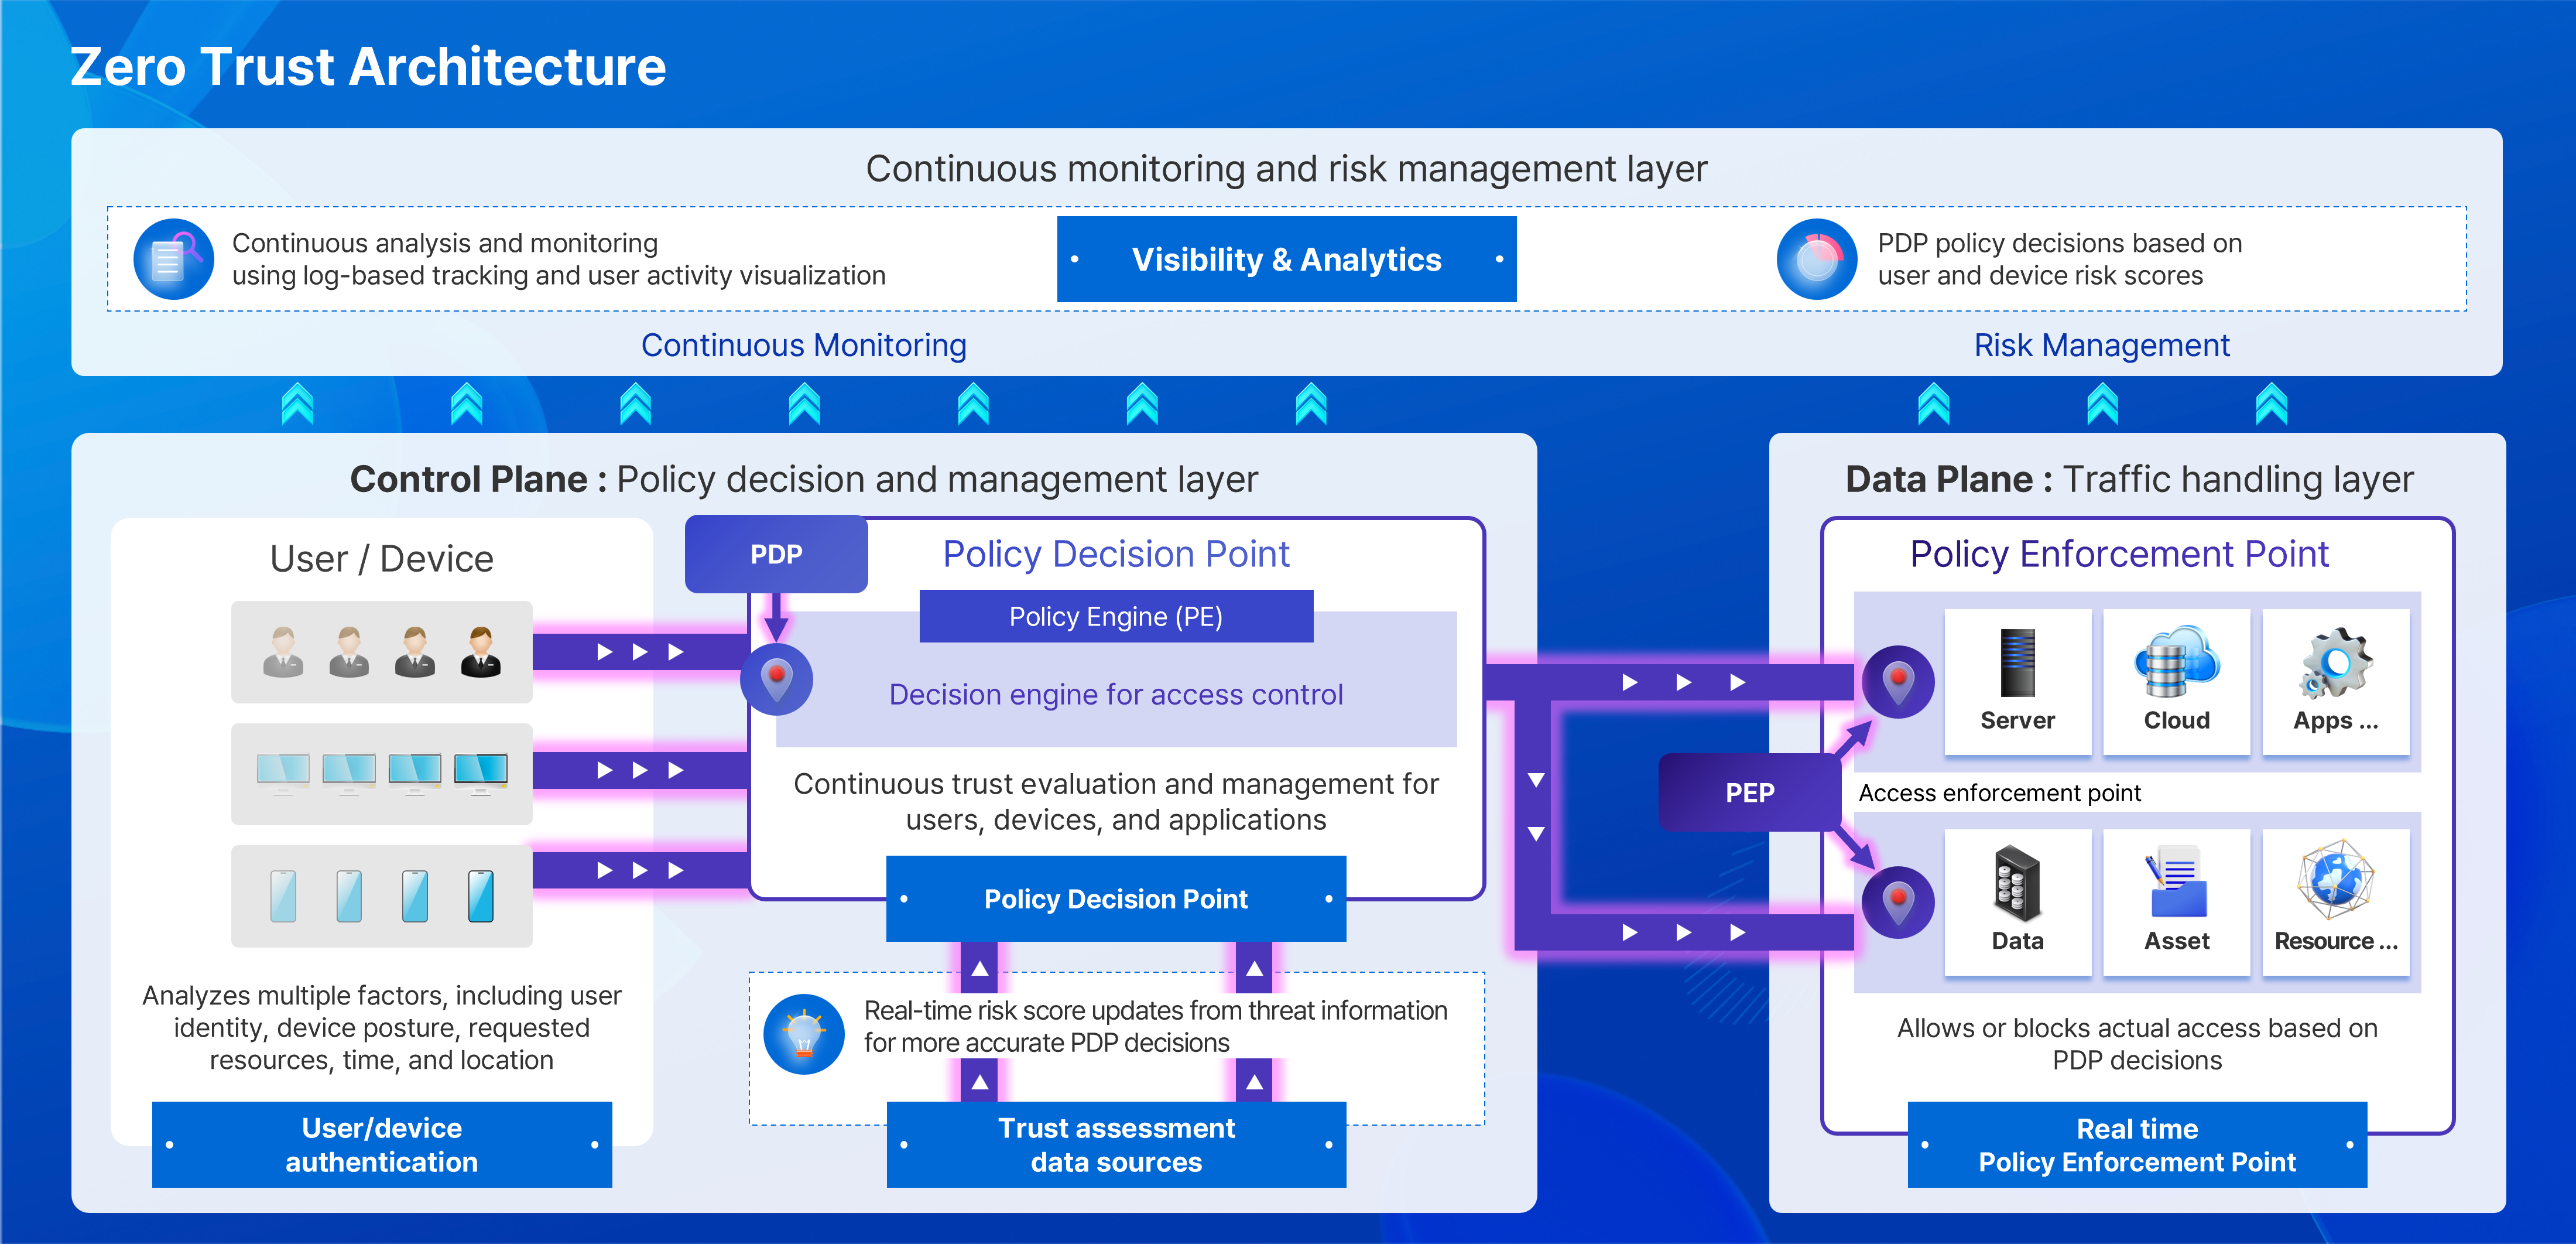
Task: Click the right up arrow above Trust assessment
Action: (x=1254, y=1082)
